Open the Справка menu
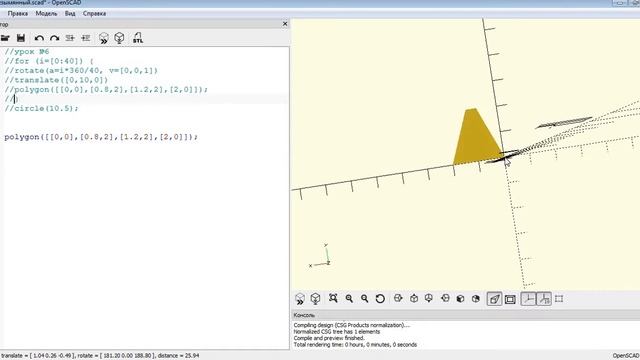The height and width of the screenshot is (360, 640). click(94, 13)
